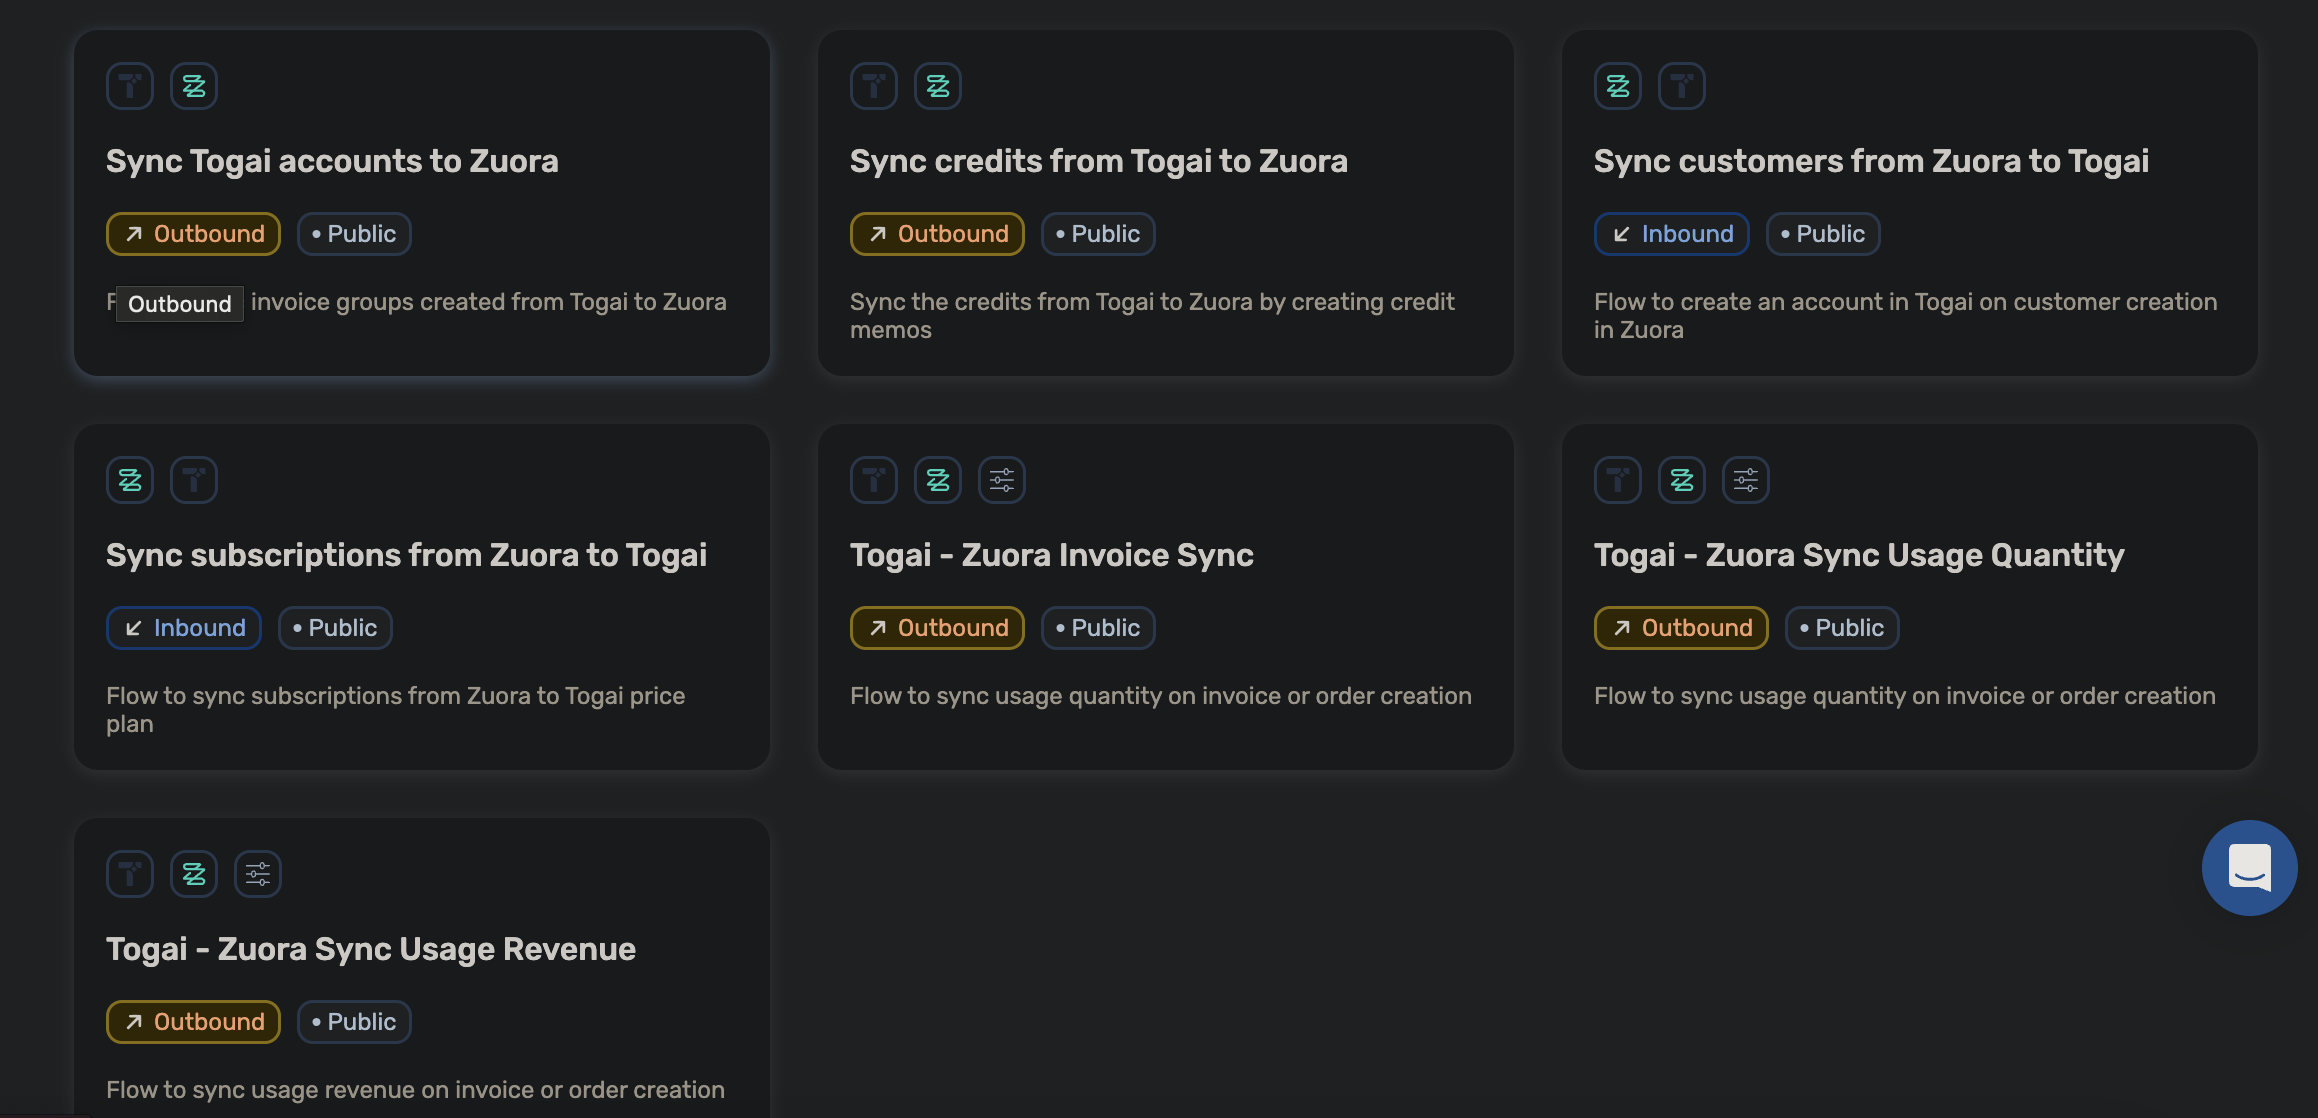Click Togai icon on Sync Usage Quantity card
Viewport: 2318px width, 1118px height.
(x=1618, y=480)
